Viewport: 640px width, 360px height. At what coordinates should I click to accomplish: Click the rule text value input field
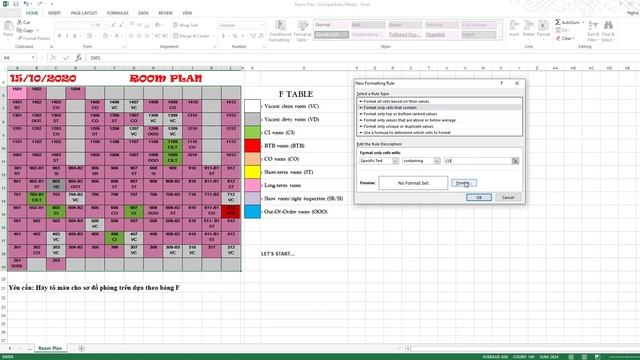478,161
